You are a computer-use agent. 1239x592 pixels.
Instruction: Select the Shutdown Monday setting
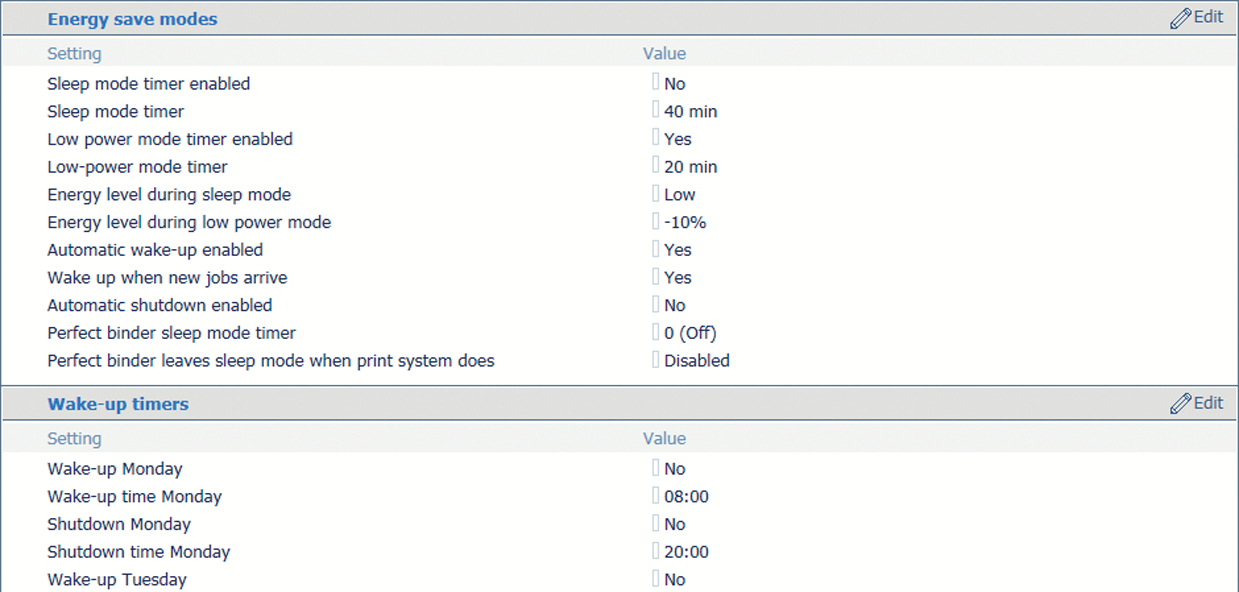(119, 524)
